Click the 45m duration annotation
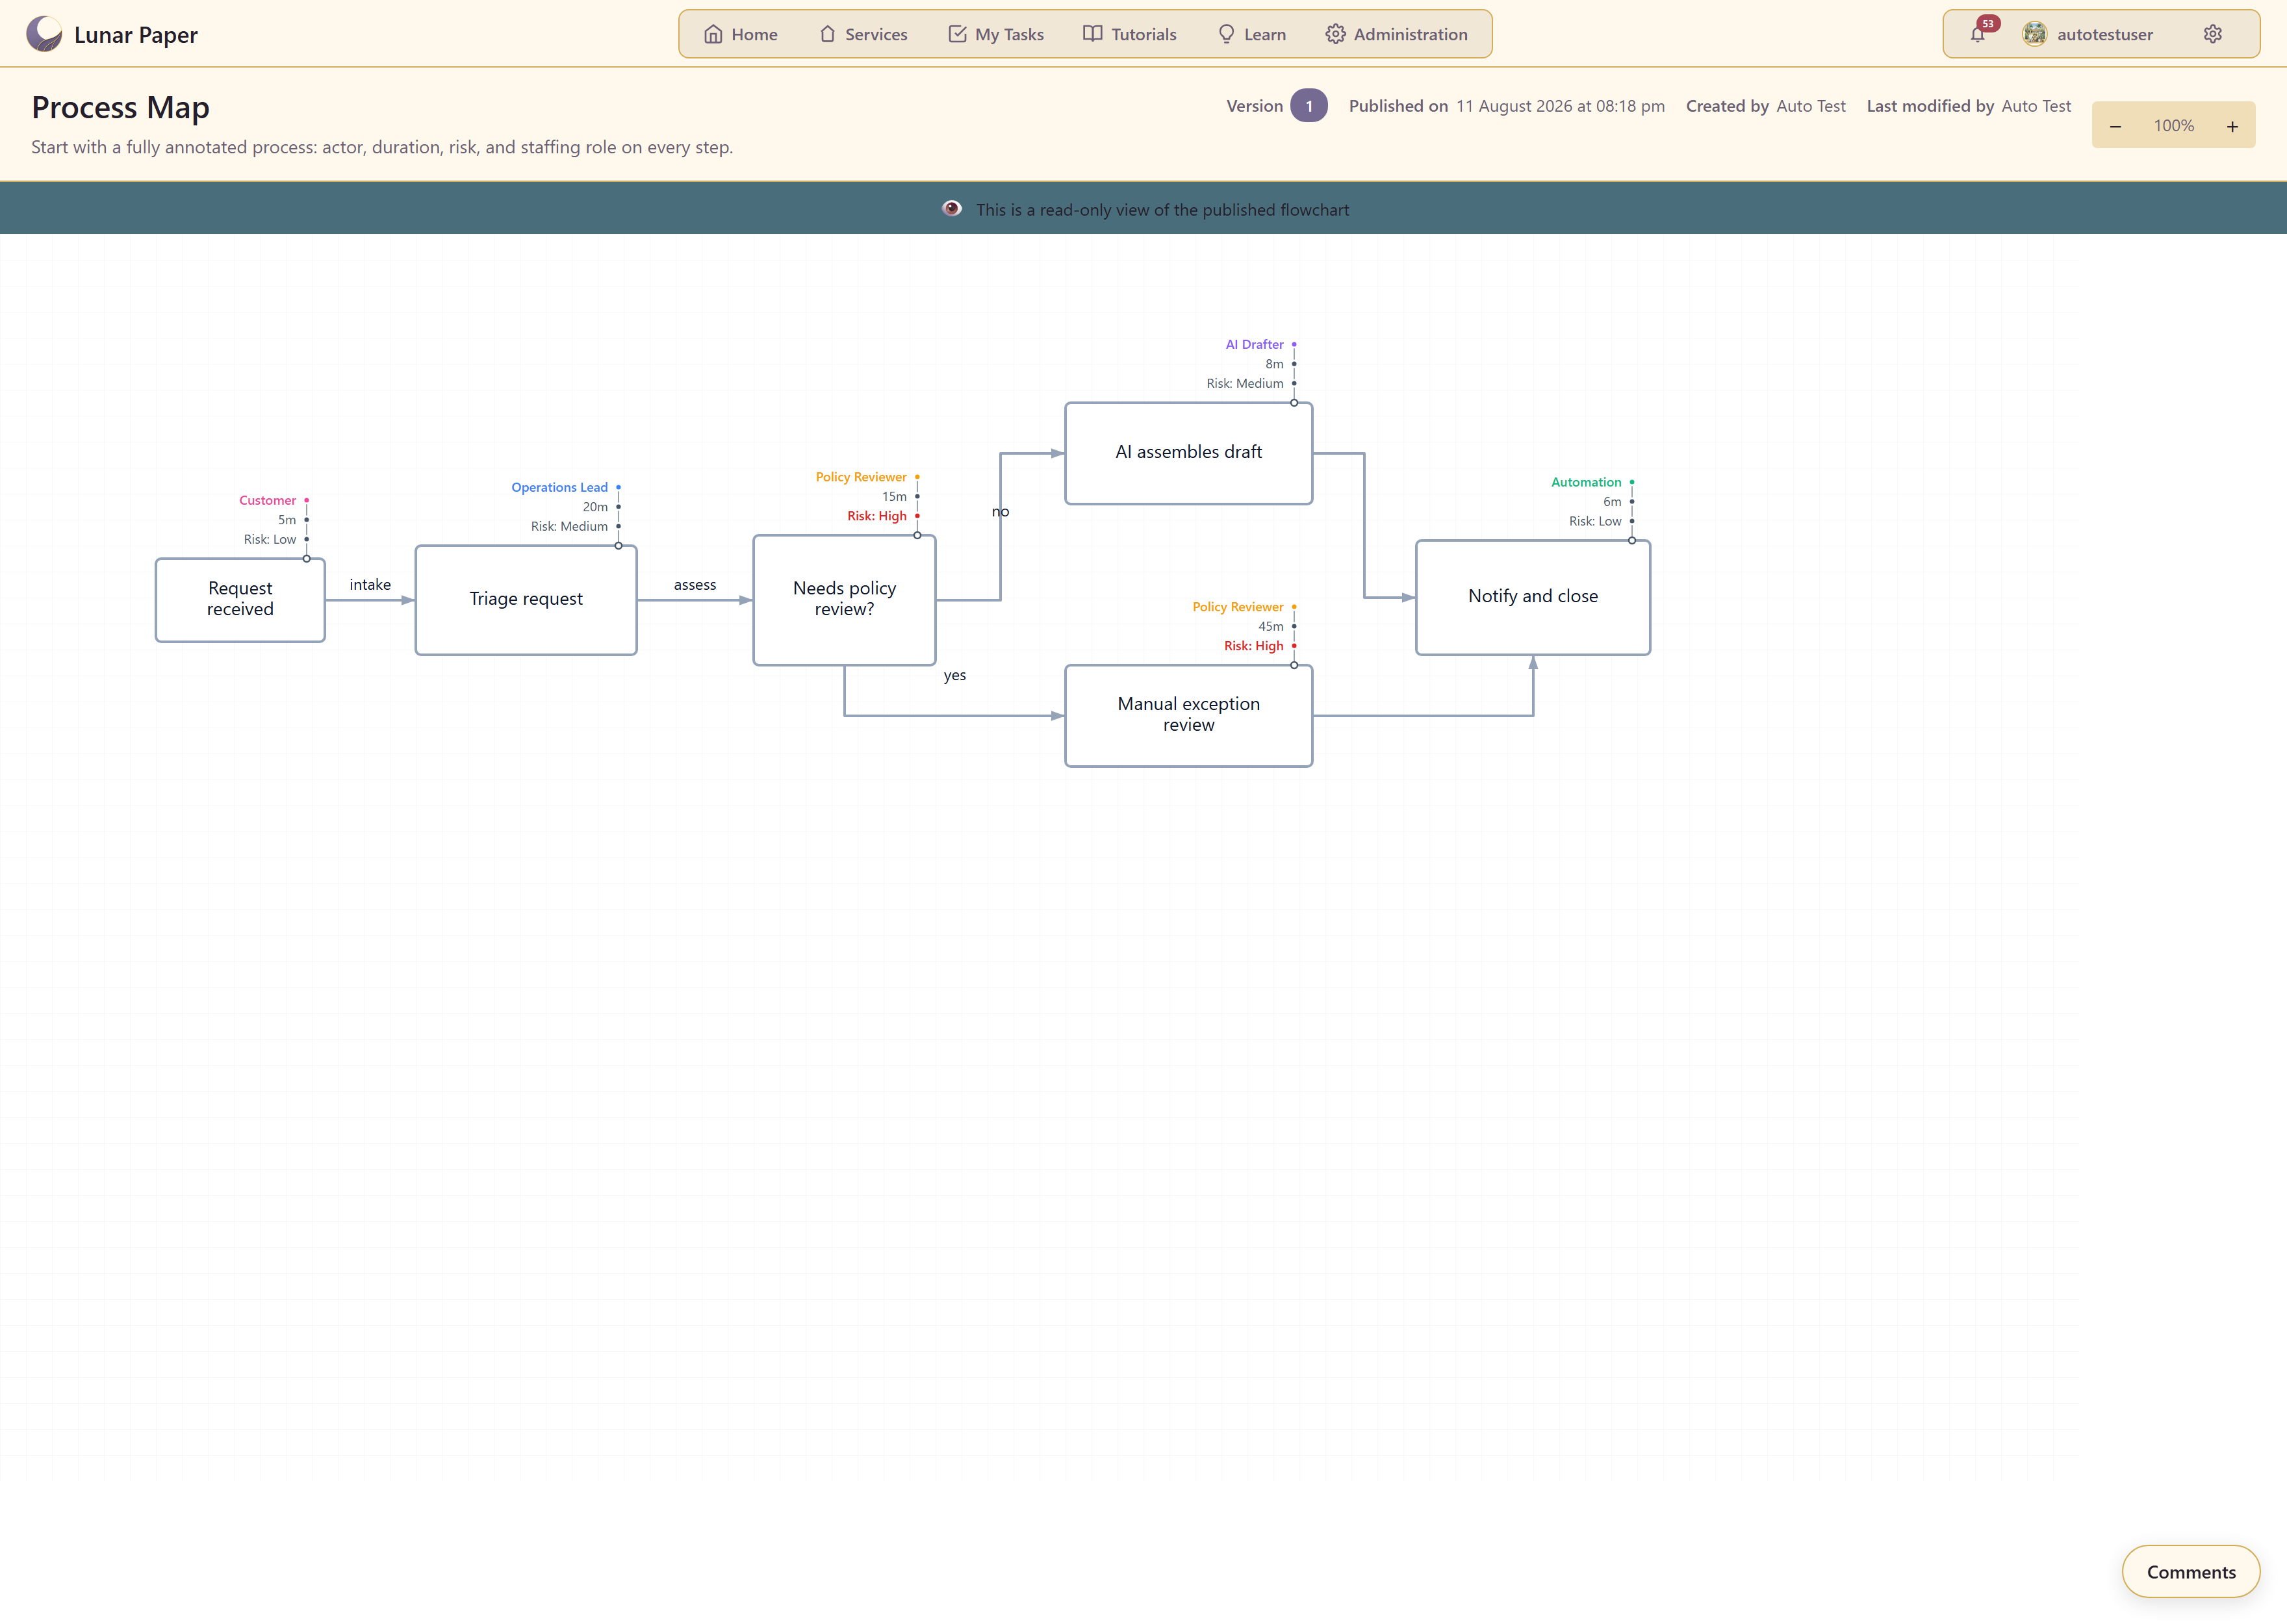 pyautogui.click(x=1270, y=626)
